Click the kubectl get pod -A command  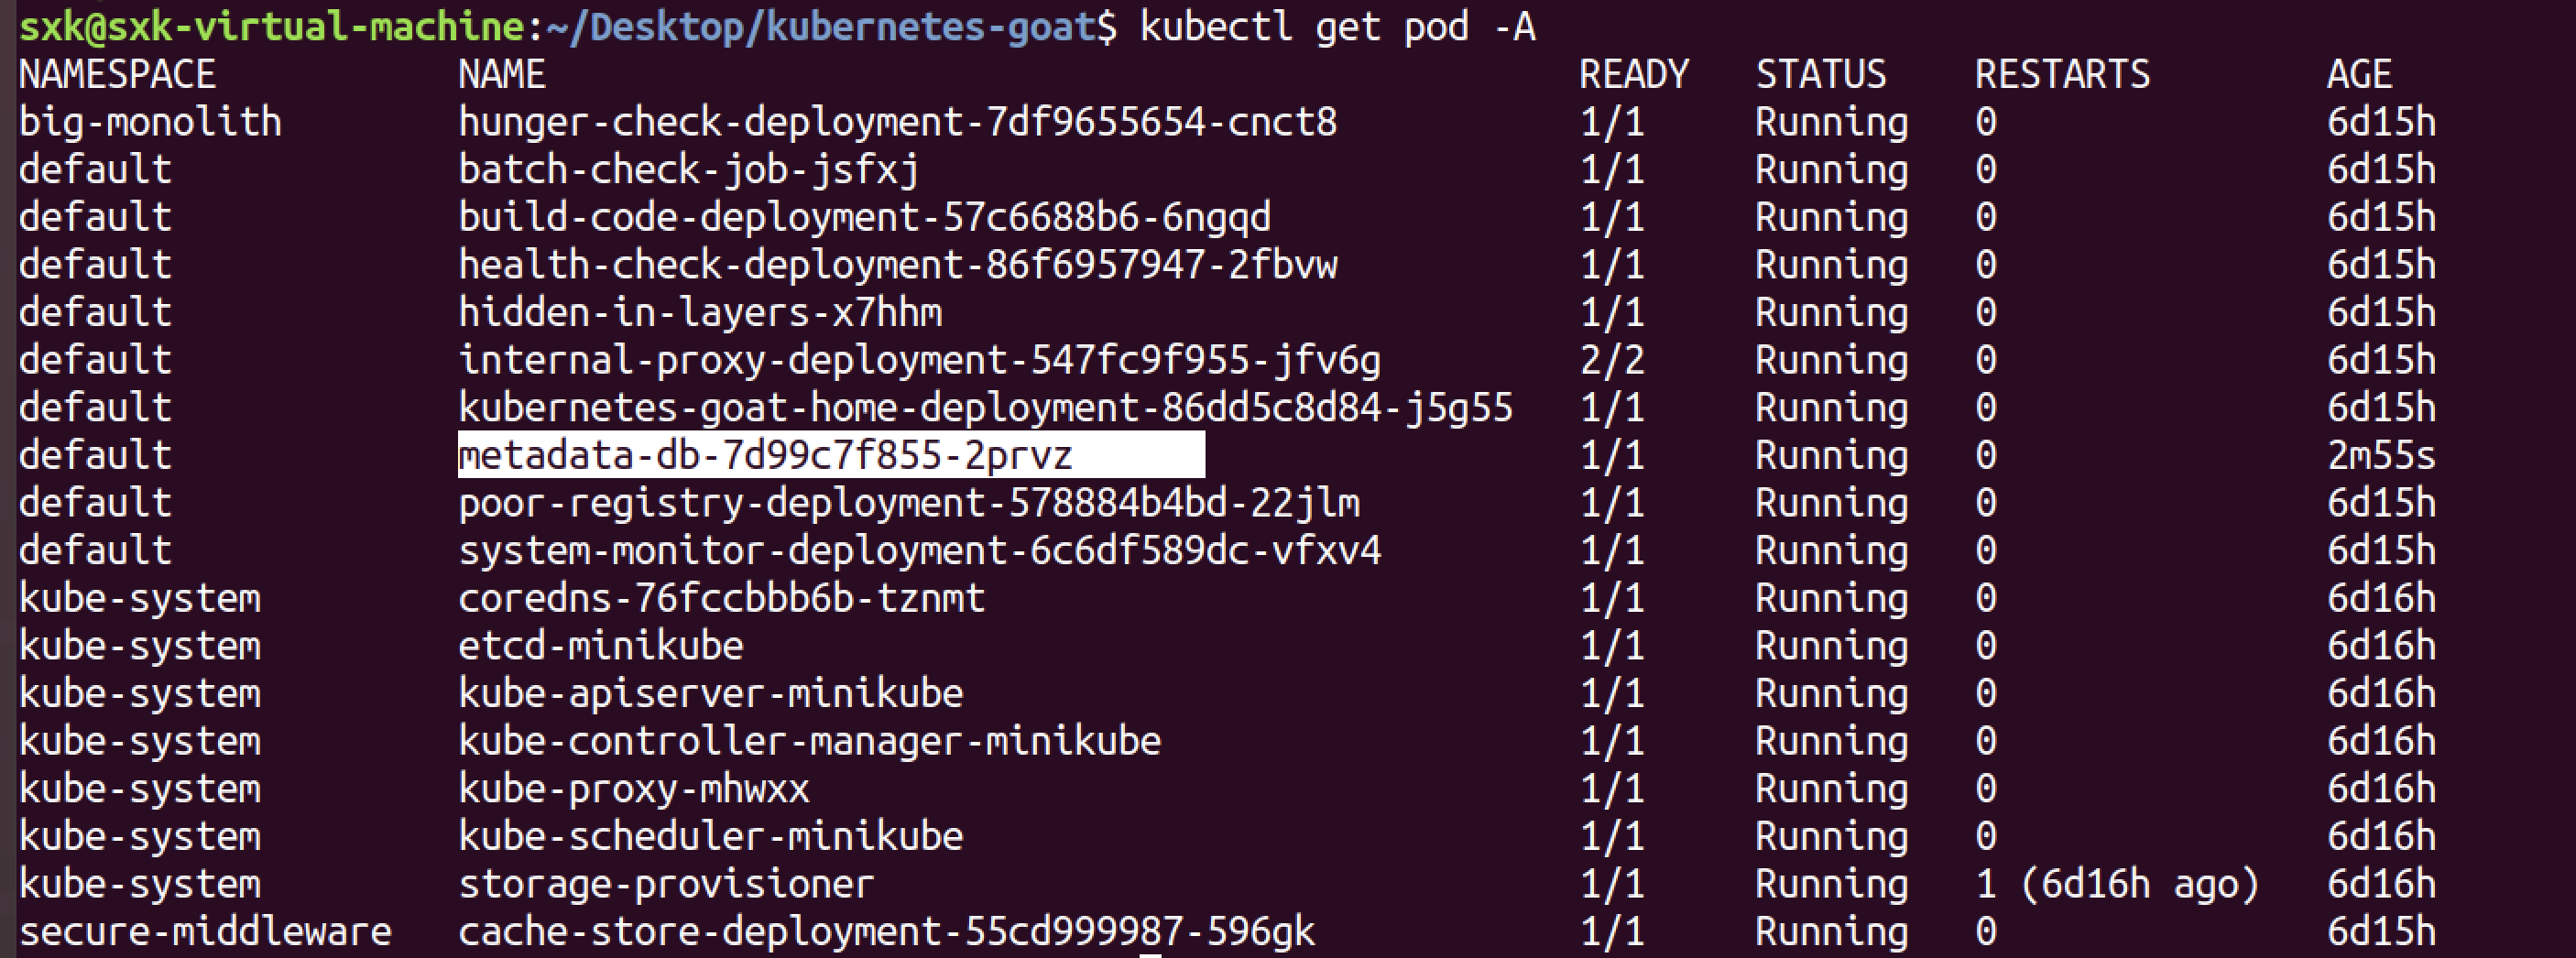coord(1337,26)
